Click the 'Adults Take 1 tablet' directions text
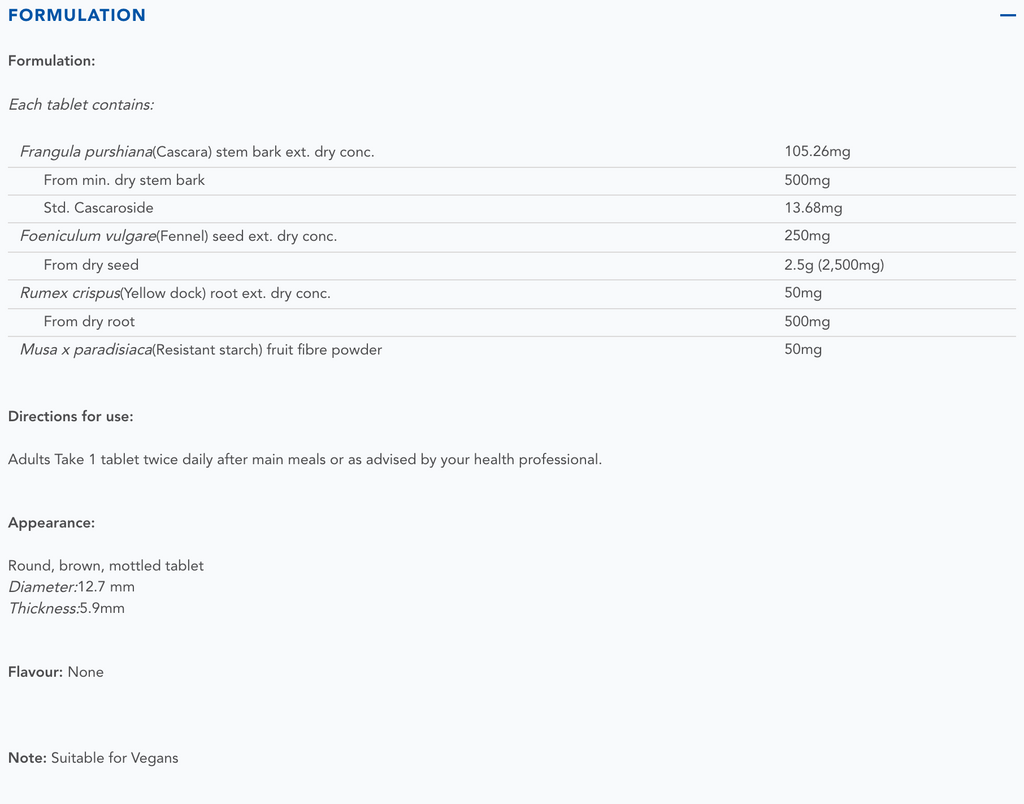 305,460
